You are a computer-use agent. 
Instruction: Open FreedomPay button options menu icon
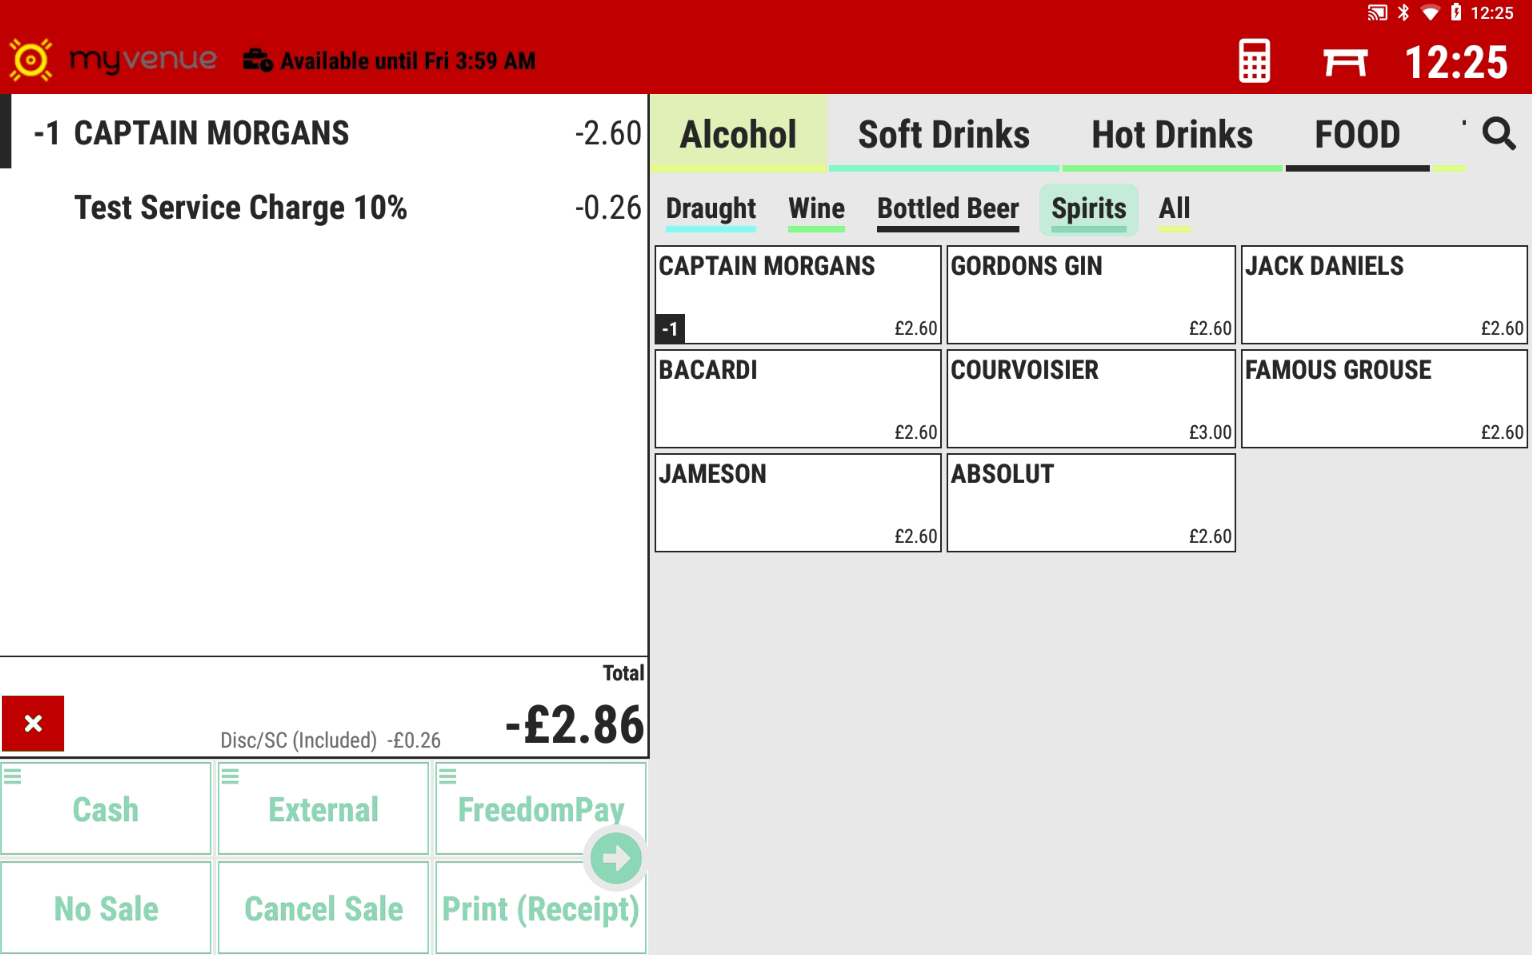(x=447, y=776)
